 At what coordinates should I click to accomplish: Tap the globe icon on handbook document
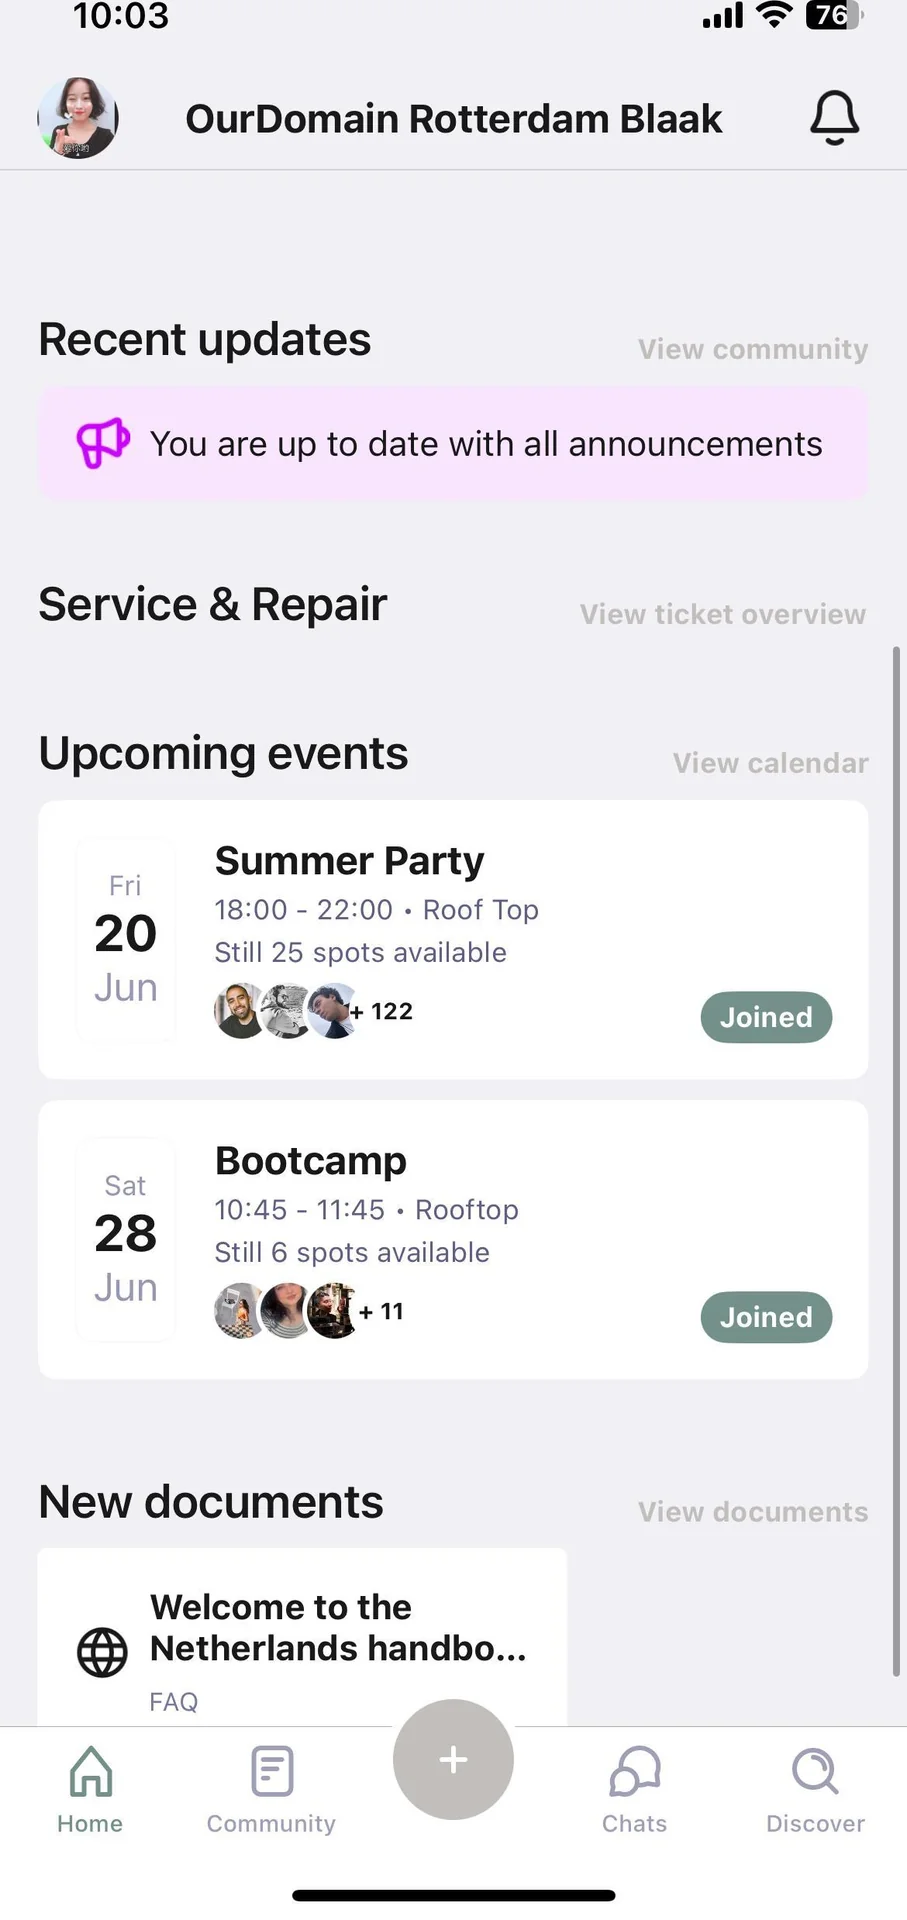click(102, 1652)
